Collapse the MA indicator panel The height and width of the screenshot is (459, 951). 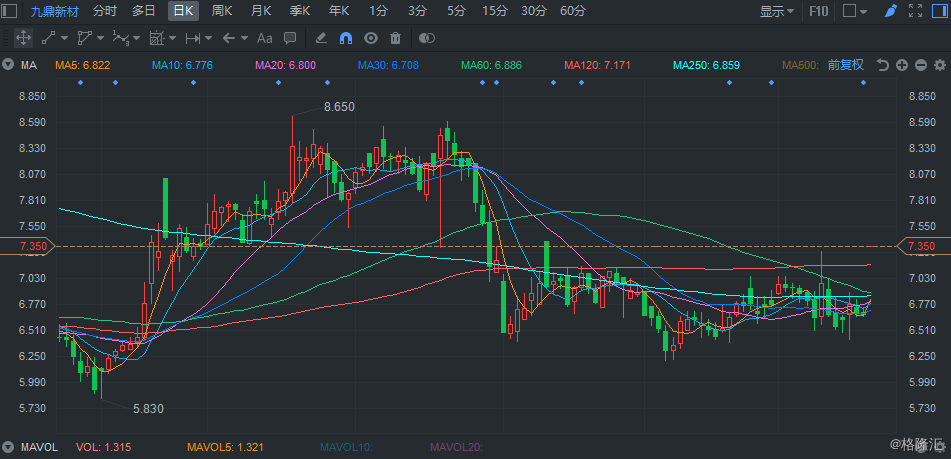tap(8, 65)
